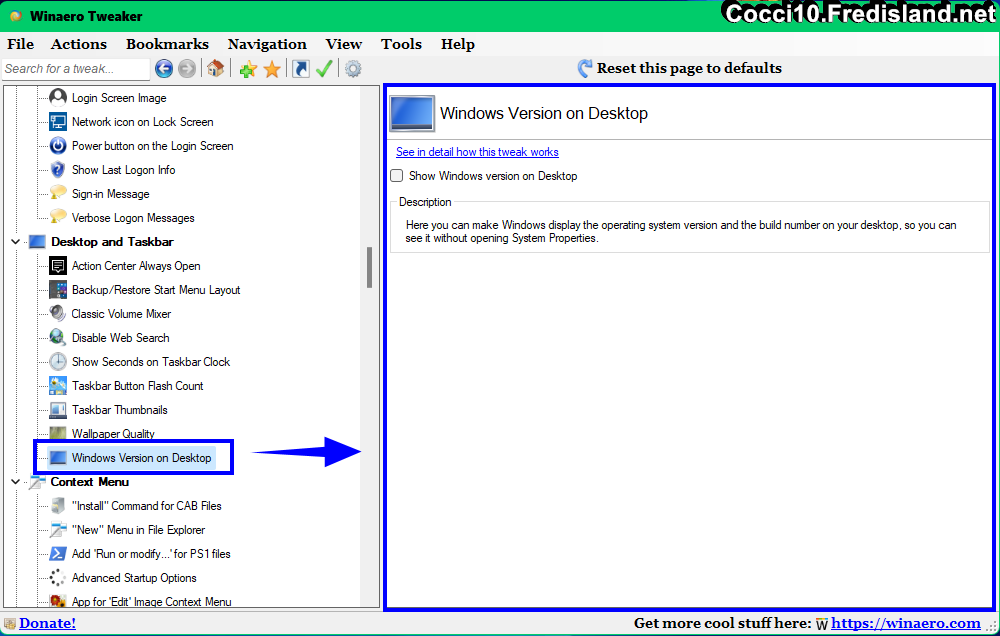The width and height of the screenshot is (1000, 636).
Task: Click the Login Screen Image icon
Action: pos(58,98)
